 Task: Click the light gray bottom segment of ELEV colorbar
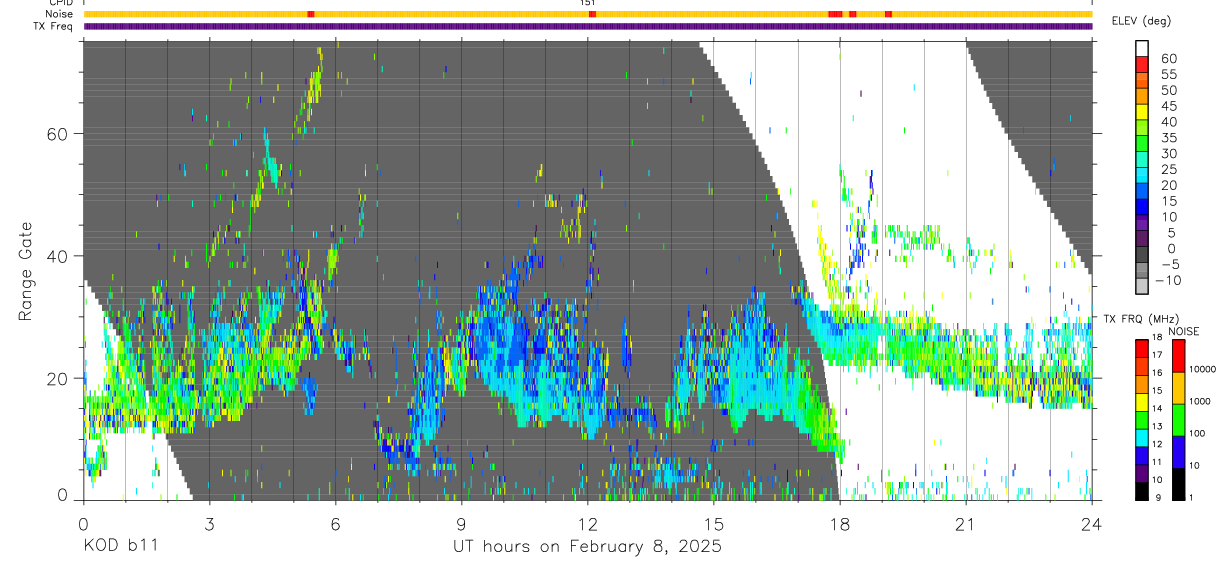tap(1142, 288)
